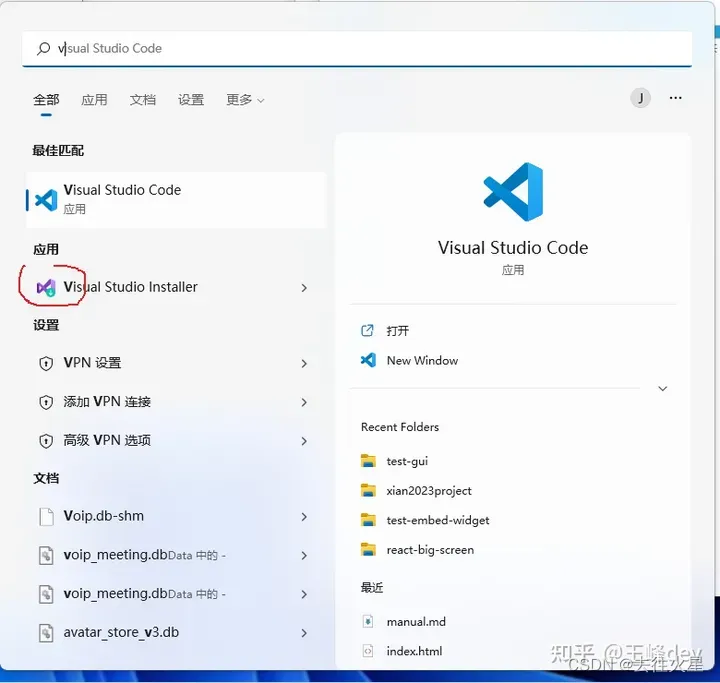Expand the 高级 VPN 选项 chevron
Image resolution: width=720 pixels, height=683 pixels.
[304, 441]
